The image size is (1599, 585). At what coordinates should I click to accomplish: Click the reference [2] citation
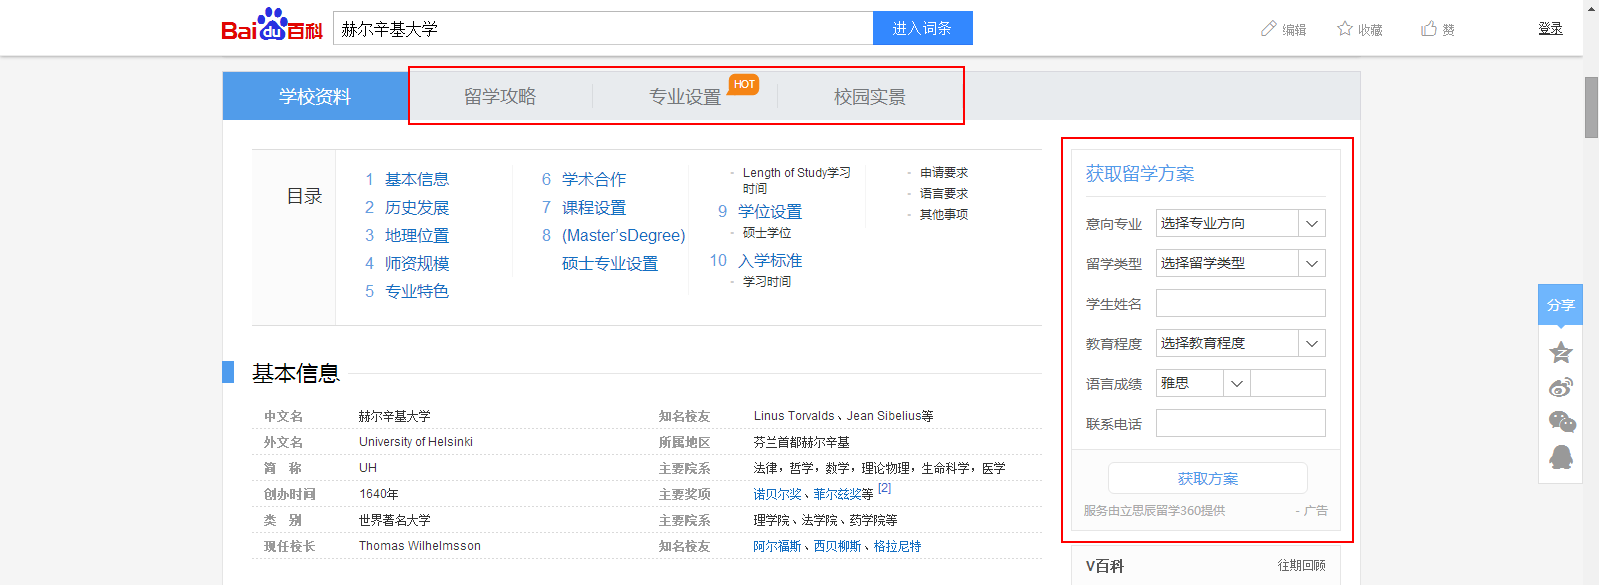(884, 488)
